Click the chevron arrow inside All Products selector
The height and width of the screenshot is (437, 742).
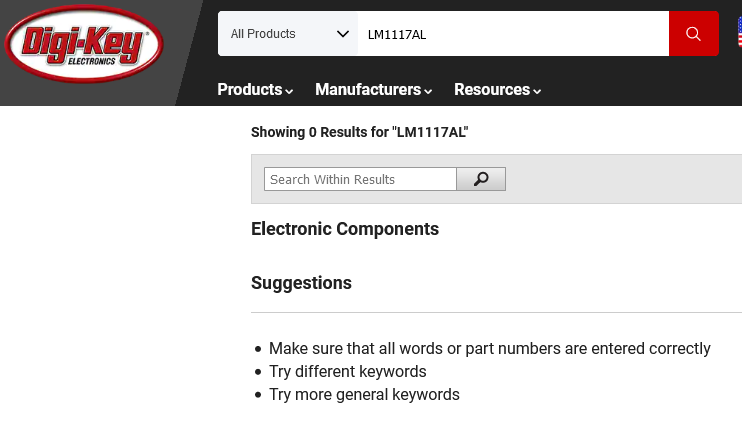point(343,34)
